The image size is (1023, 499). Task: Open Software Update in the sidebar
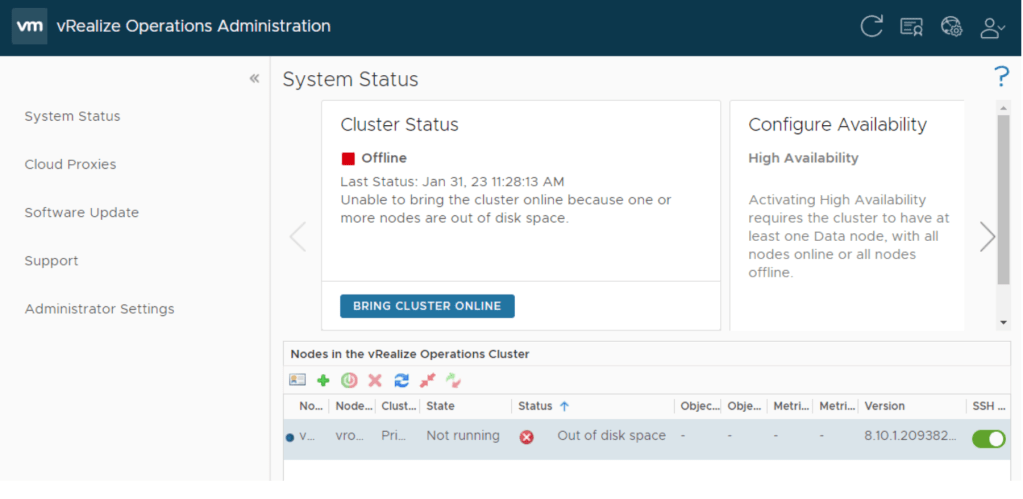[x=81, y=212]
